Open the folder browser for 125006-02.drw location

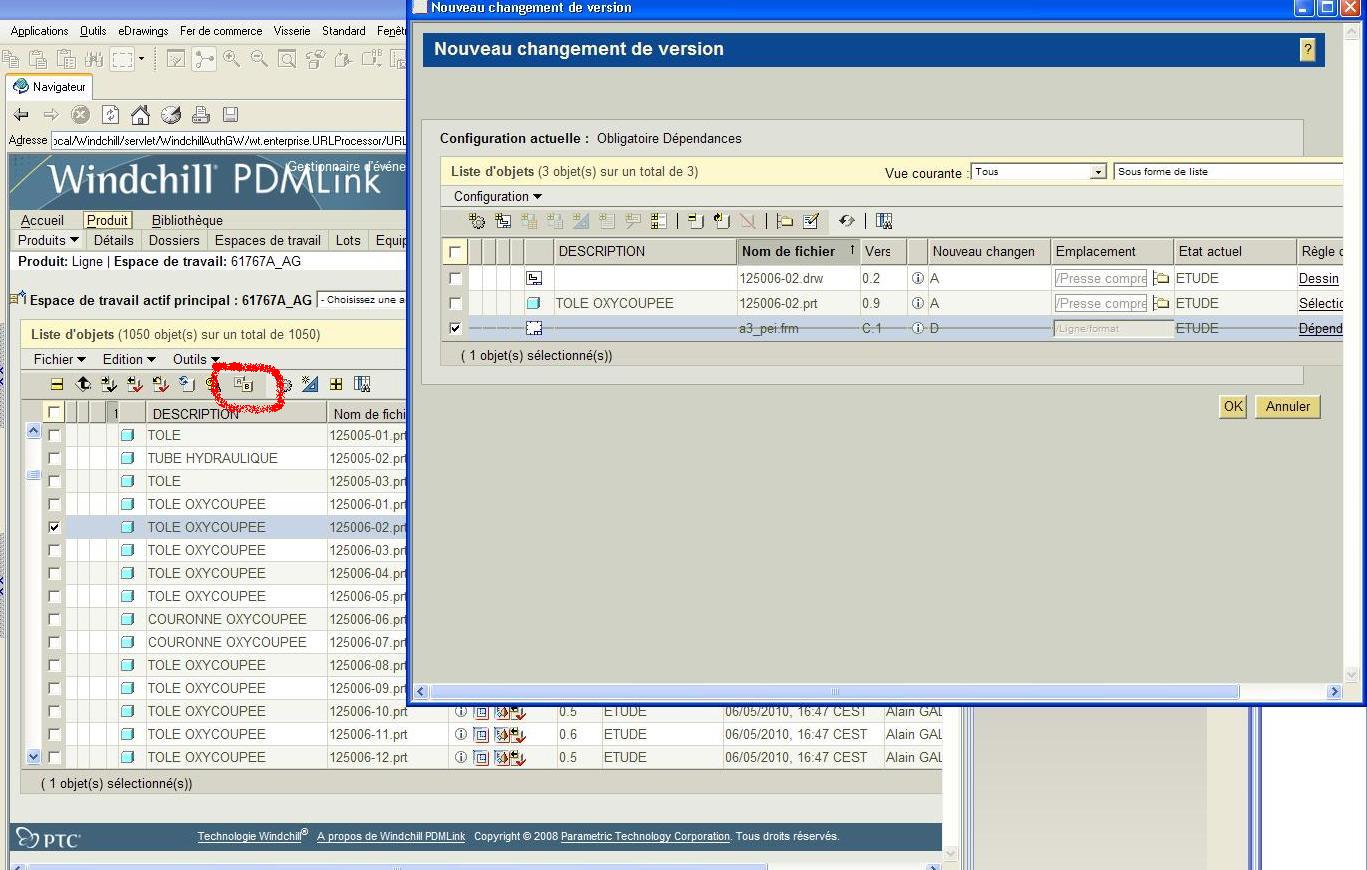click(1161, 278)
